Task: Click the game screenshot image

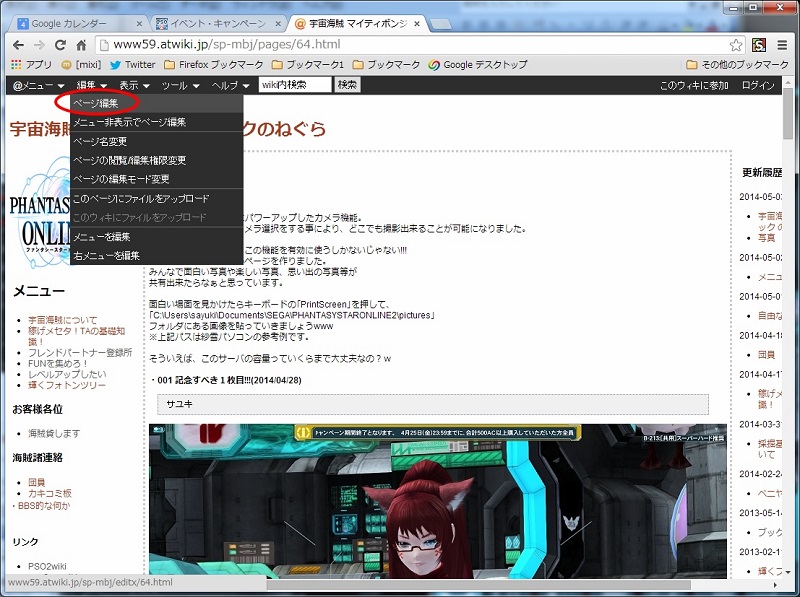Action: 438,501
